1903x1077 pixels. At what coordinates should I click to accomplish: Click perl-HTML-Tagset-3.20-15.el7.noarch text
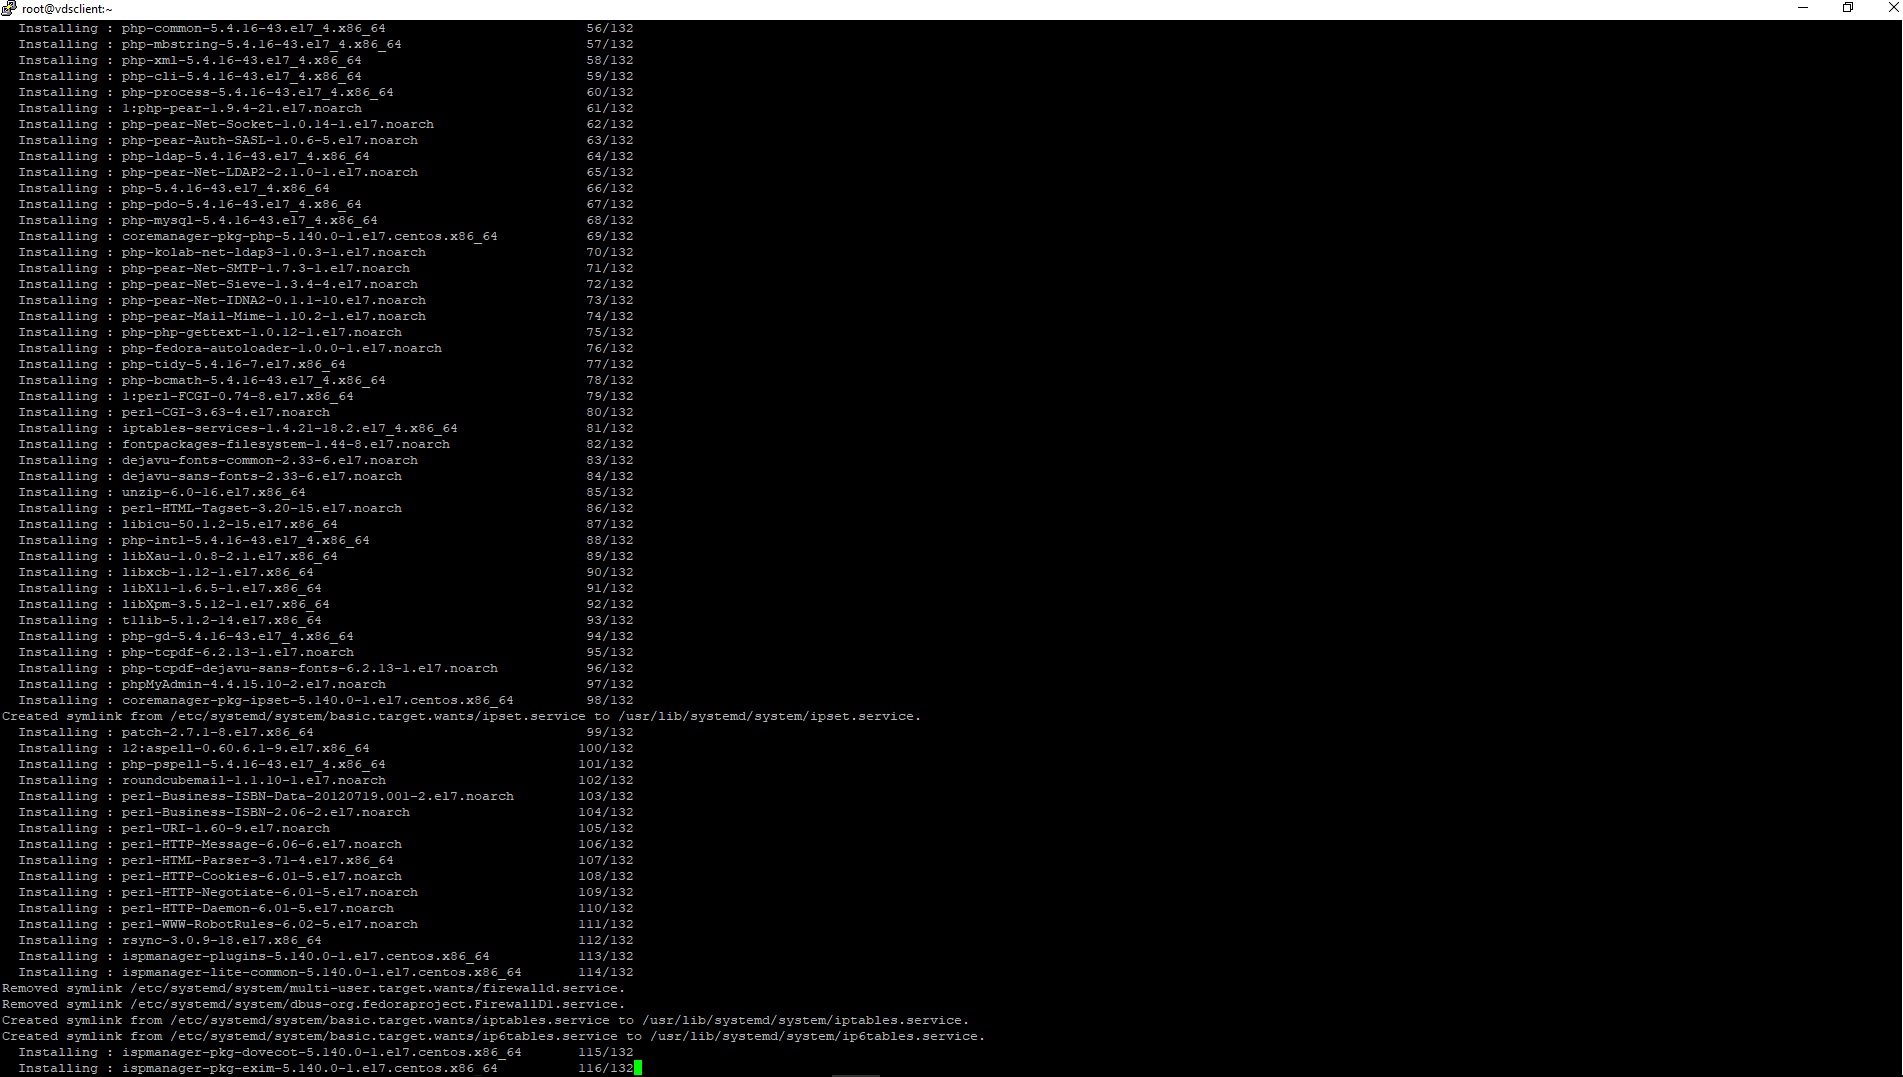(262, 508)
